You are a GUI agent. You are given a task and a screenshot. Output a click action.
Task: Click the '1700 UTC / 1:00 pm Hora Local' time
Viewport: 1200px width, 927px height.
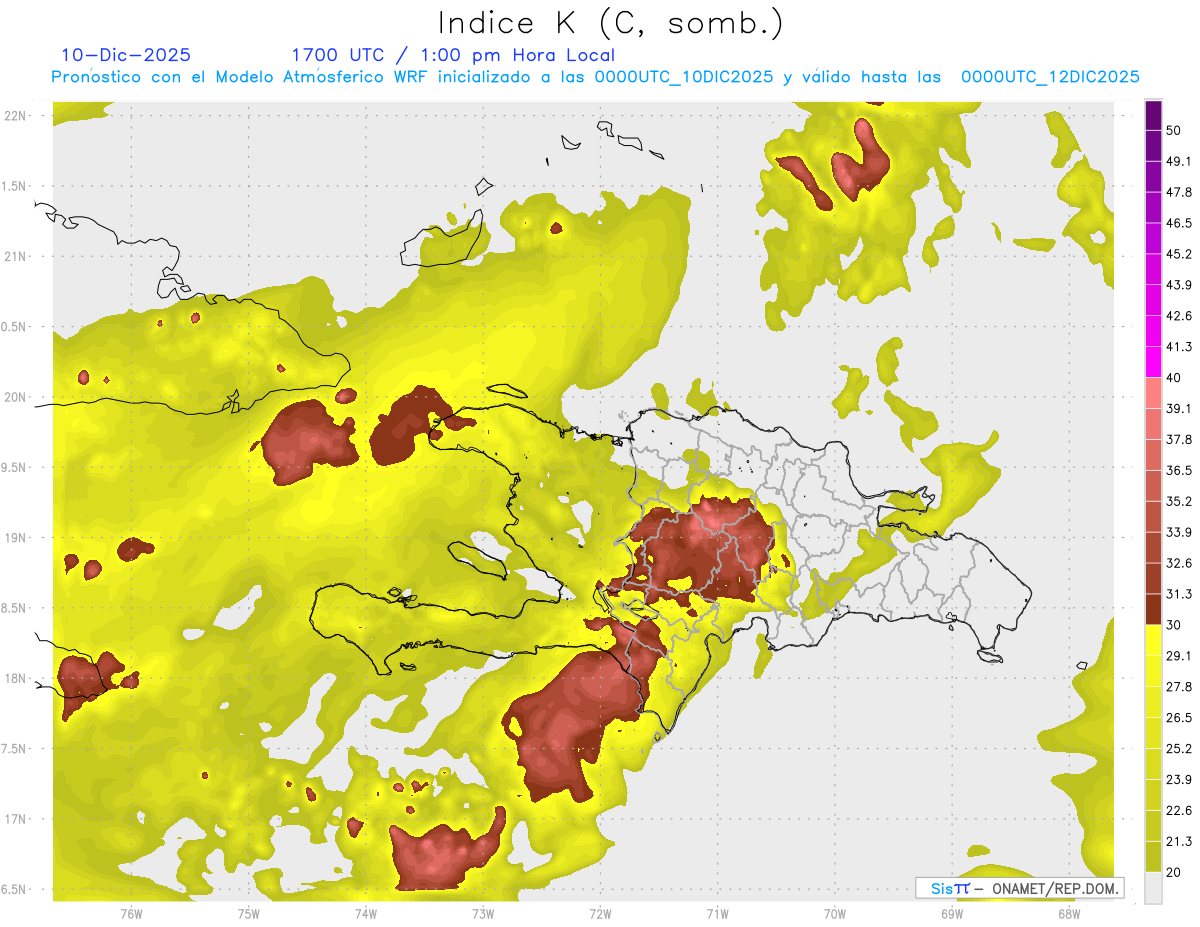(452, 56)
